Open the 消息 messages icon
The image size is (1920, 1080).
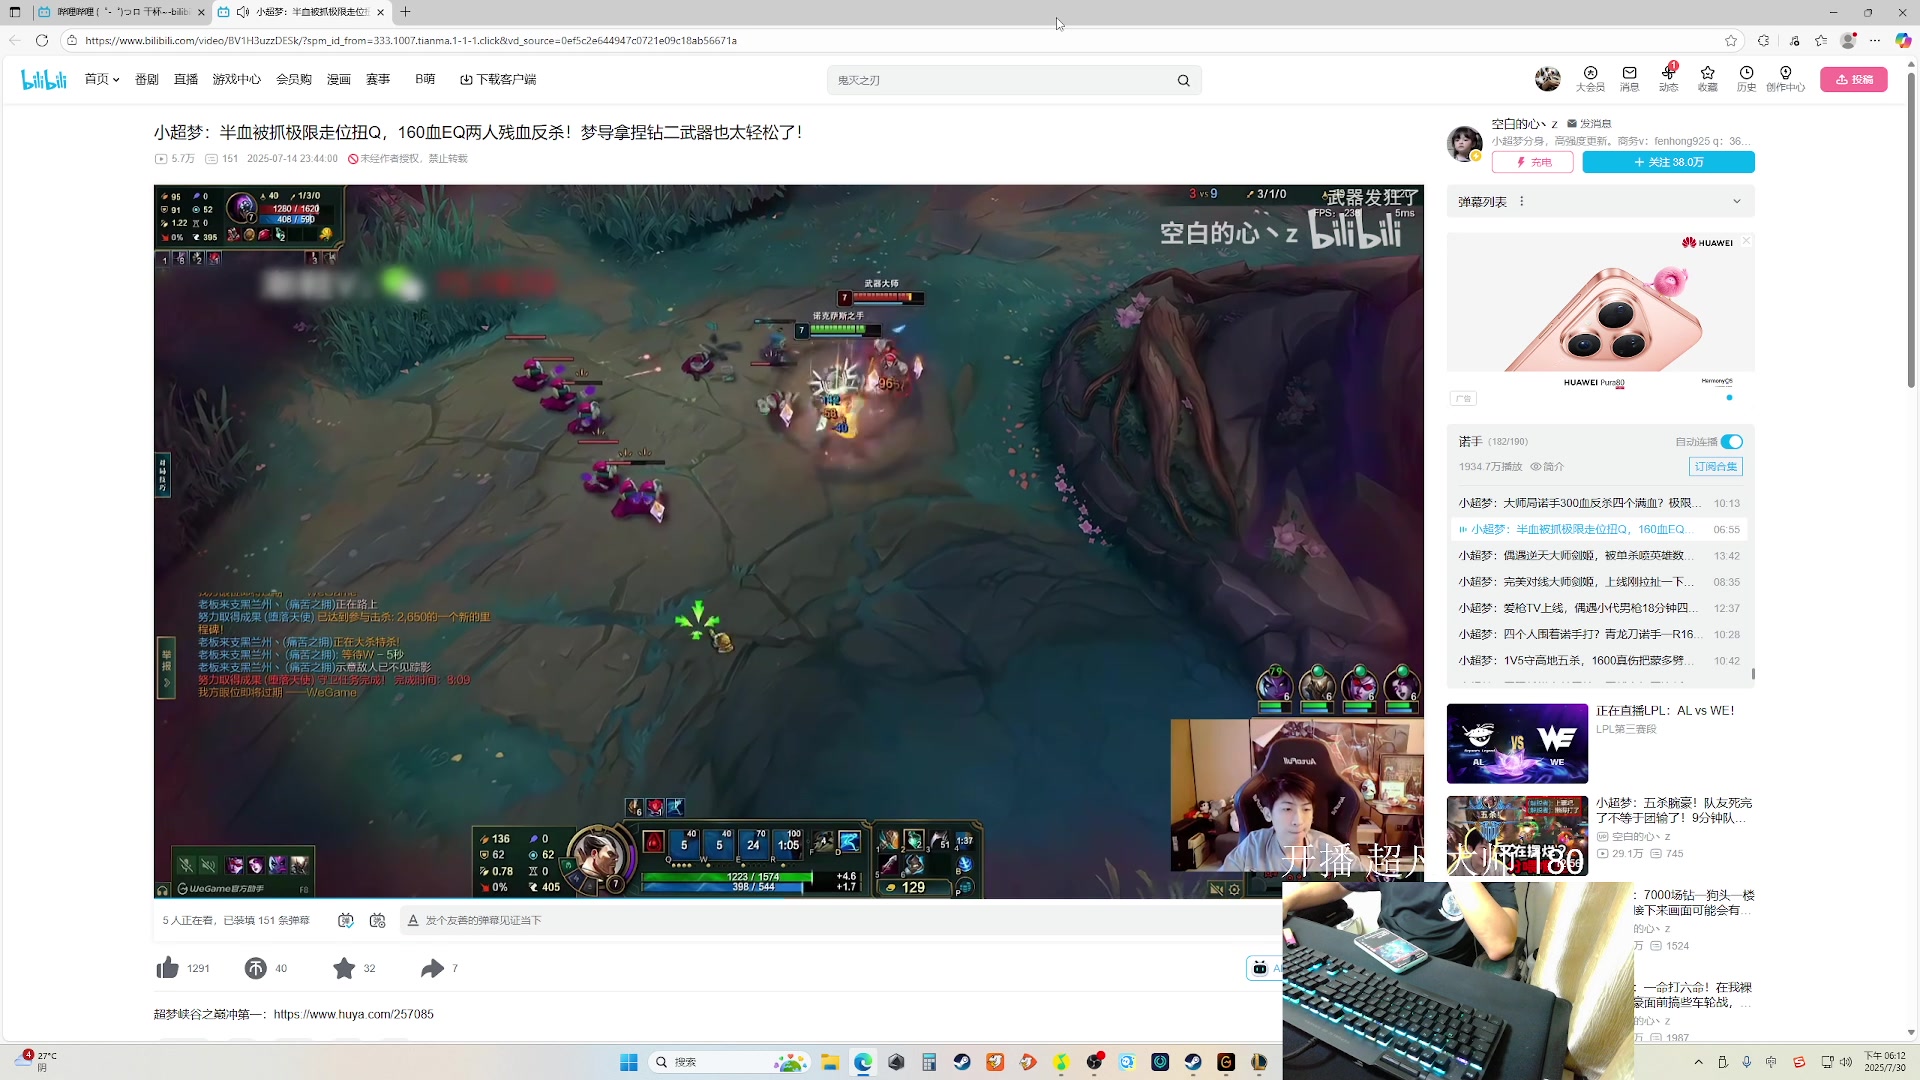tap(1629, 78)
